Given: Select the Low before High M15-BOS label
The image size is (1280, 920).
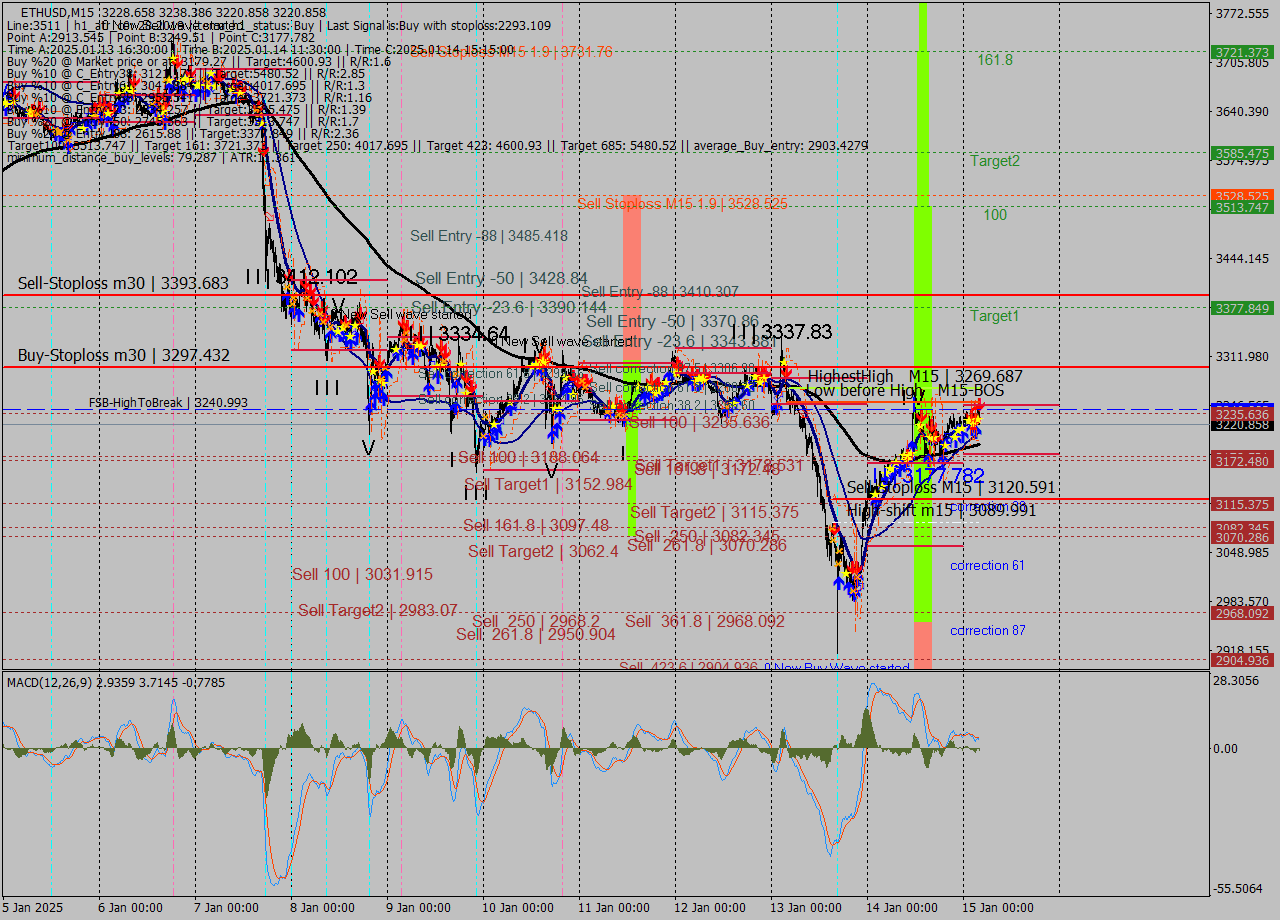Looking at the screenshot, I should pyautogui.click(x=905, y=390).
